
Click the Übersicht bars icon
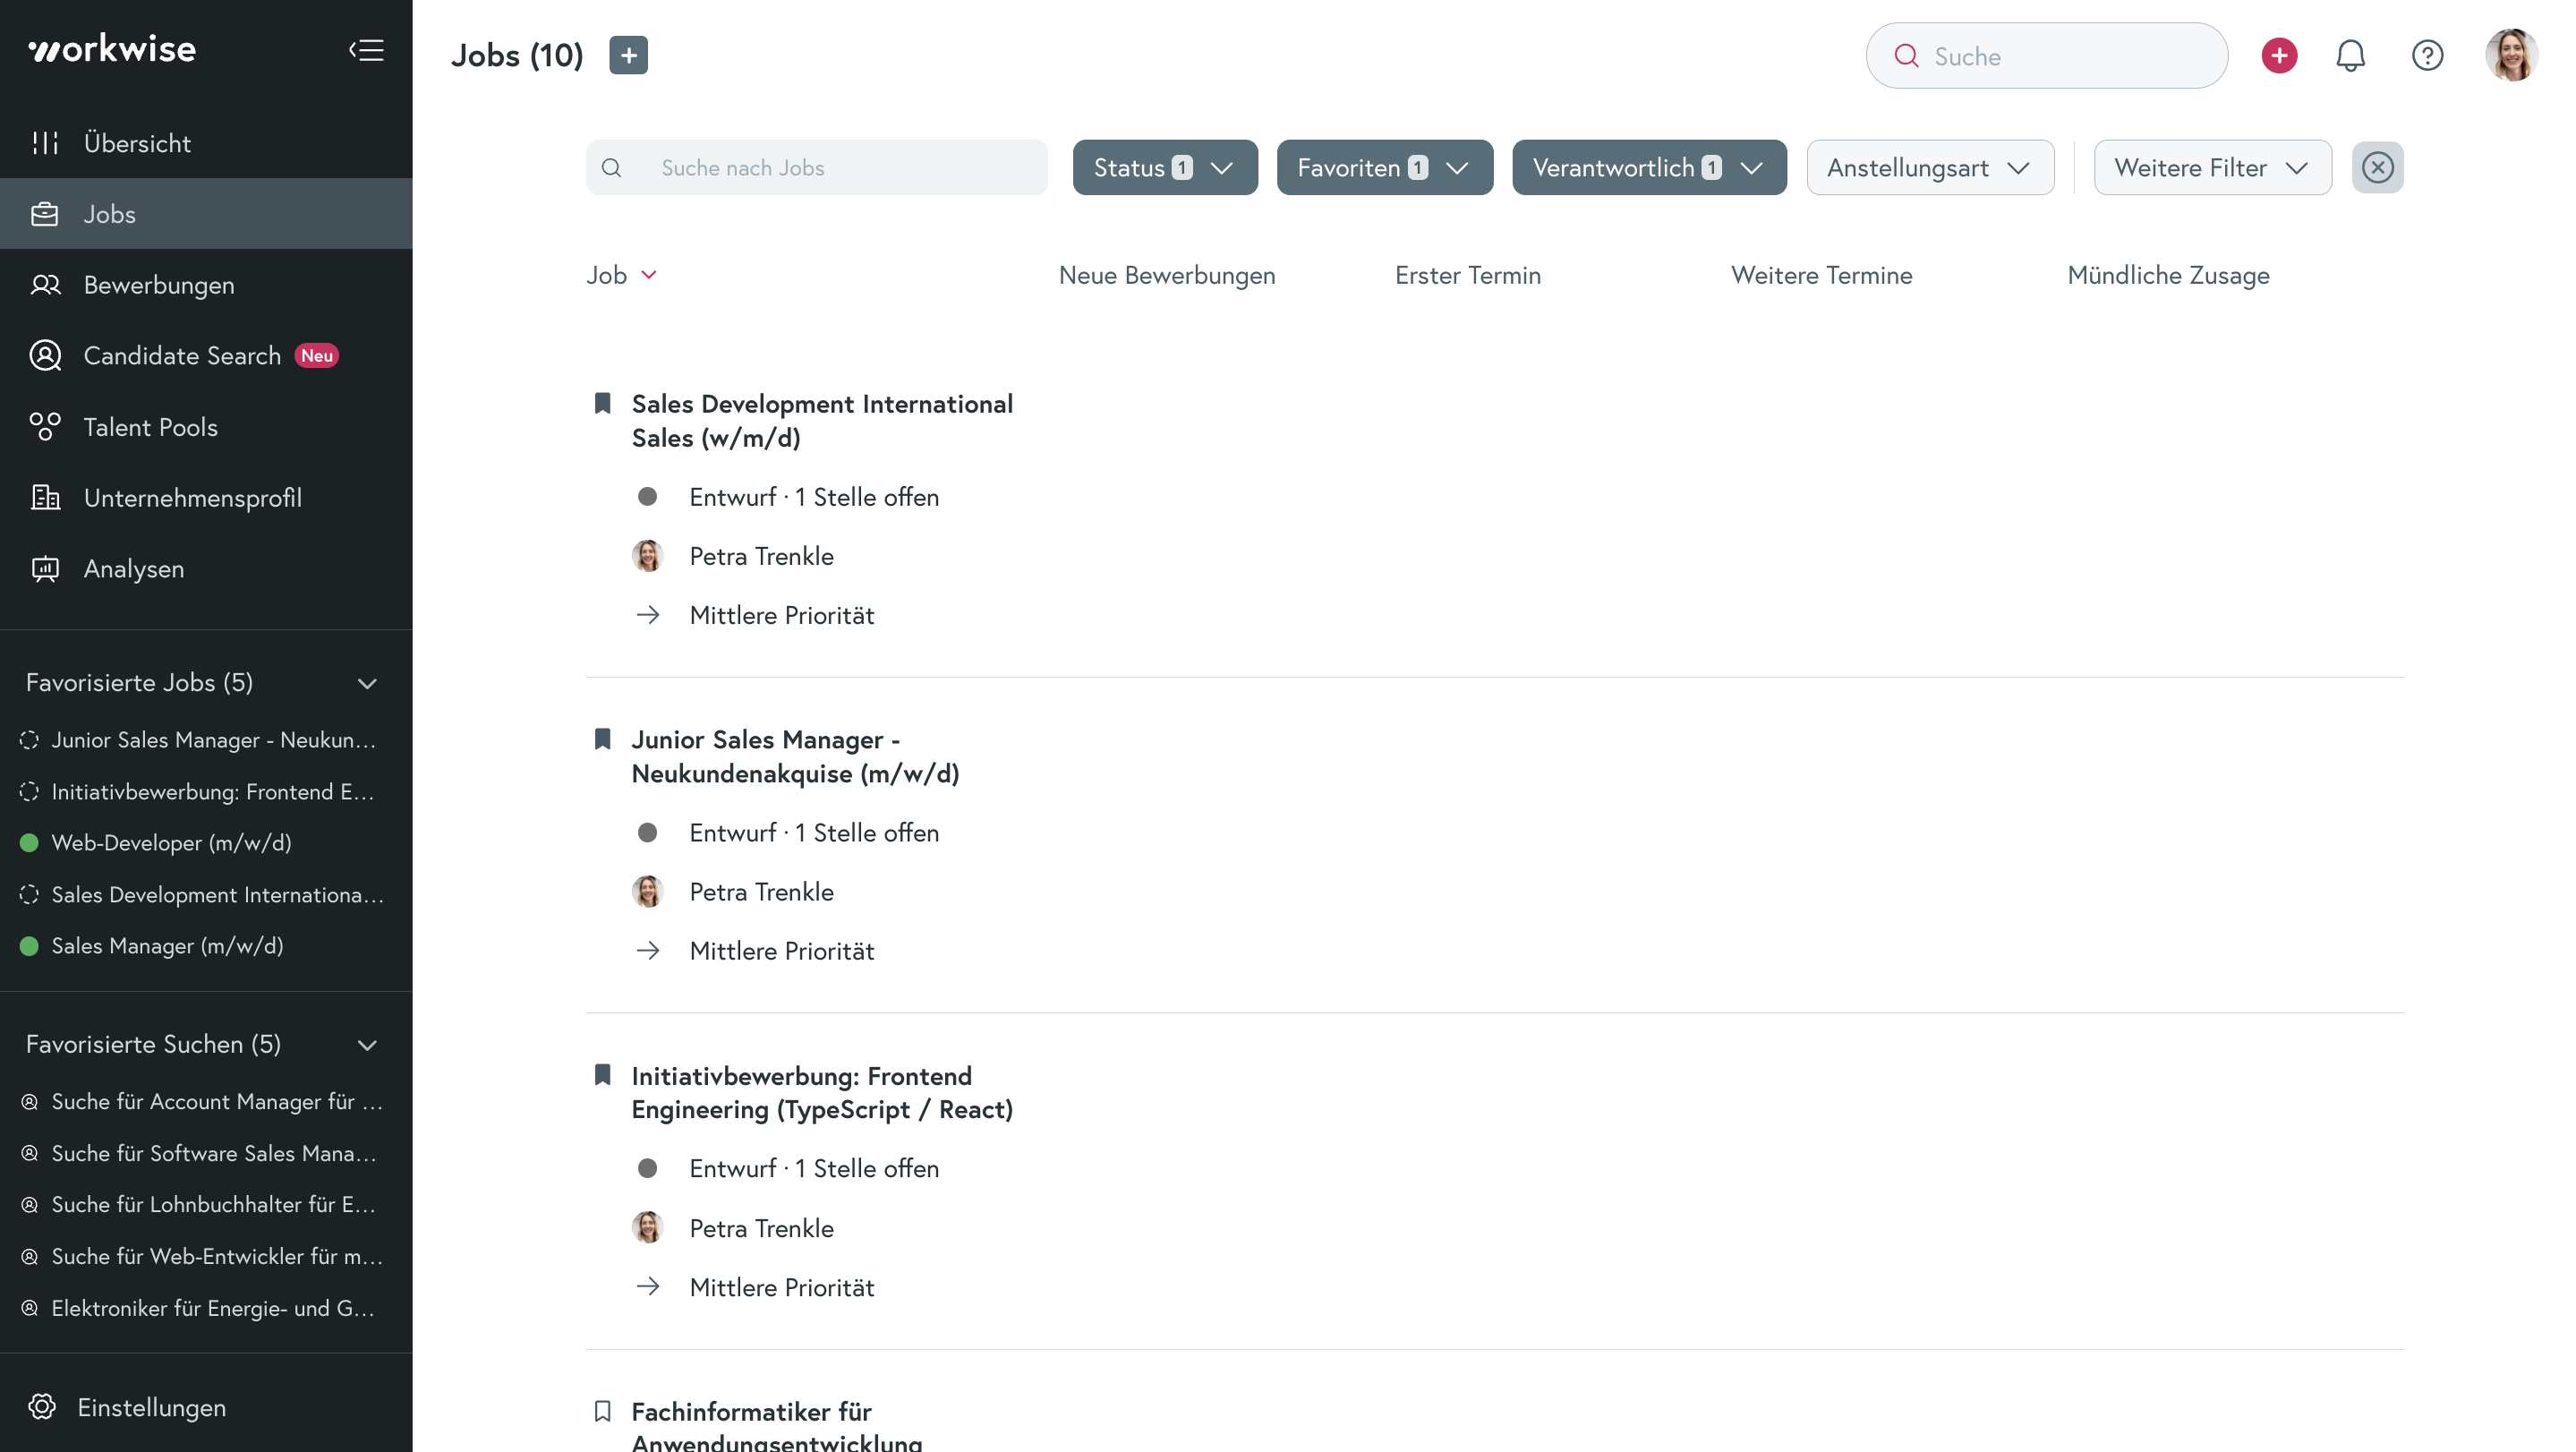45,143
